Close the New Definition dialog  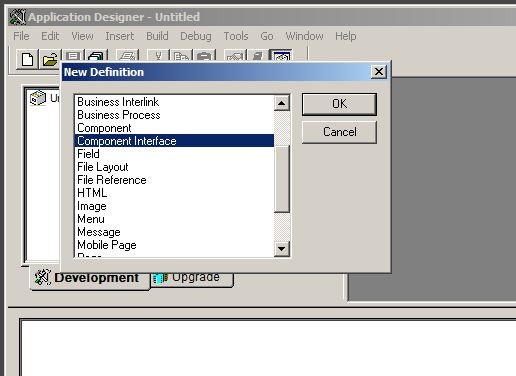(379, 72)
